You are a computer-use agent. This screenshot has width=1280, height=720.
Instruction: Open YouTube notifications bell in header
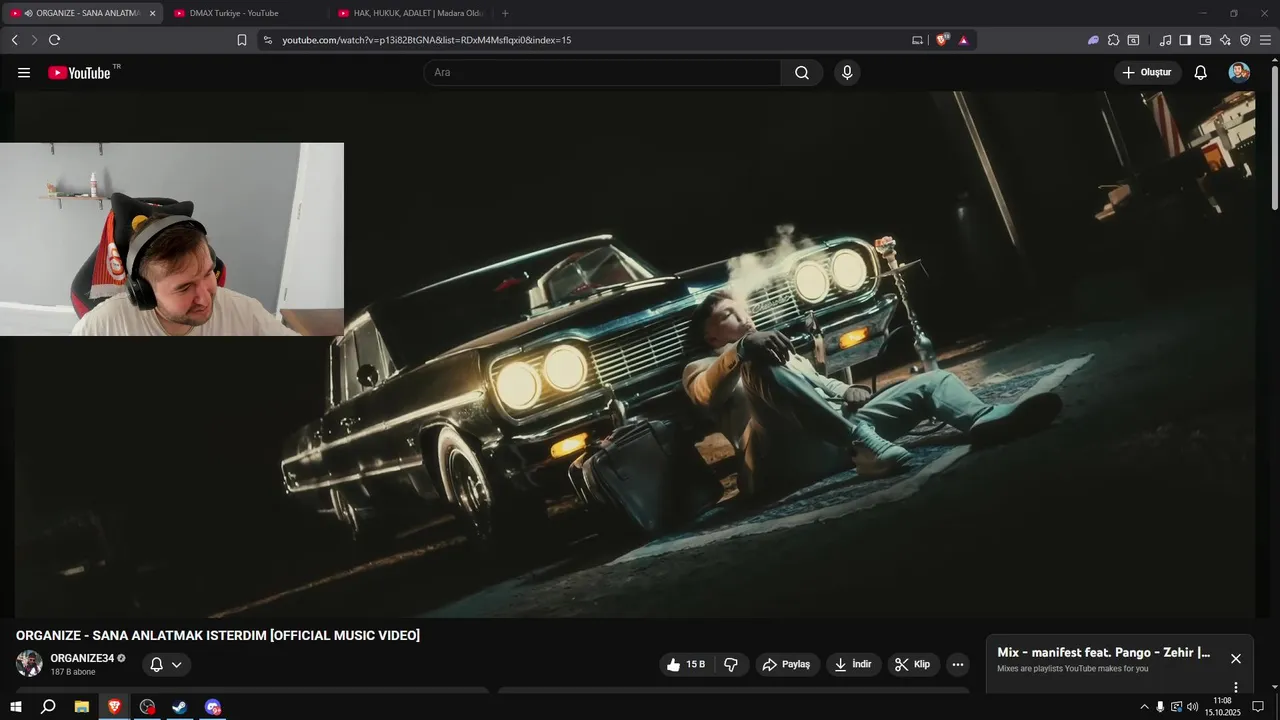(x=1201, y=73)
